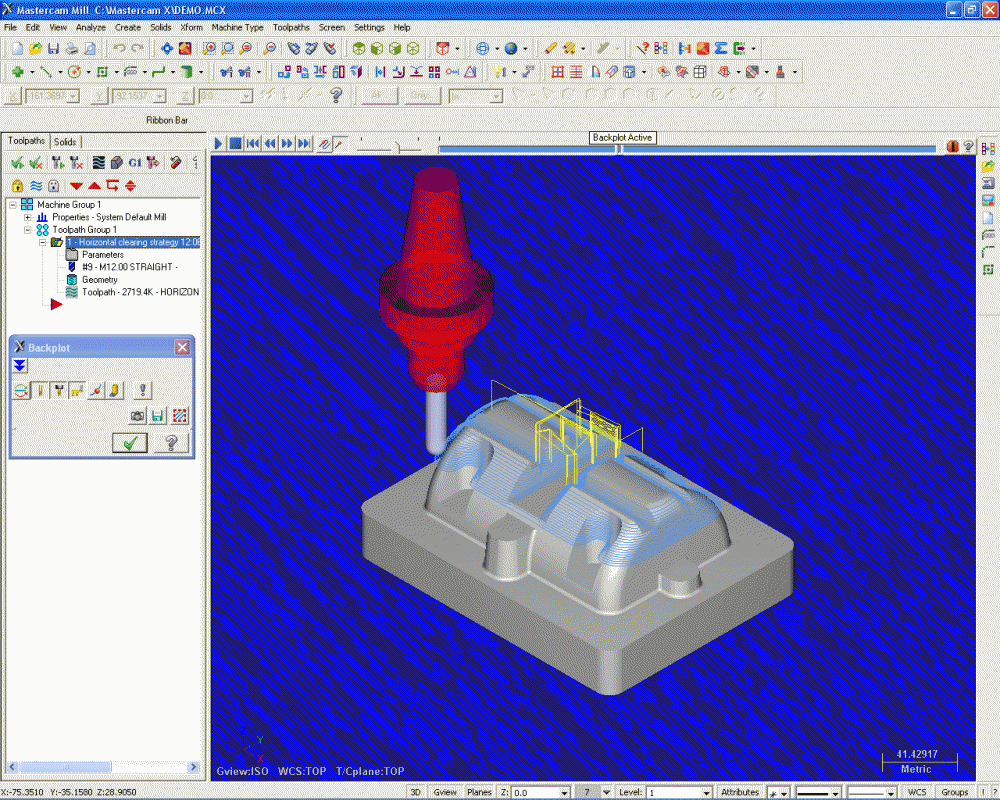Click the red down arrow insert icon
Viewport: 1000px width, 800px height.
click(x=77, y=186)
